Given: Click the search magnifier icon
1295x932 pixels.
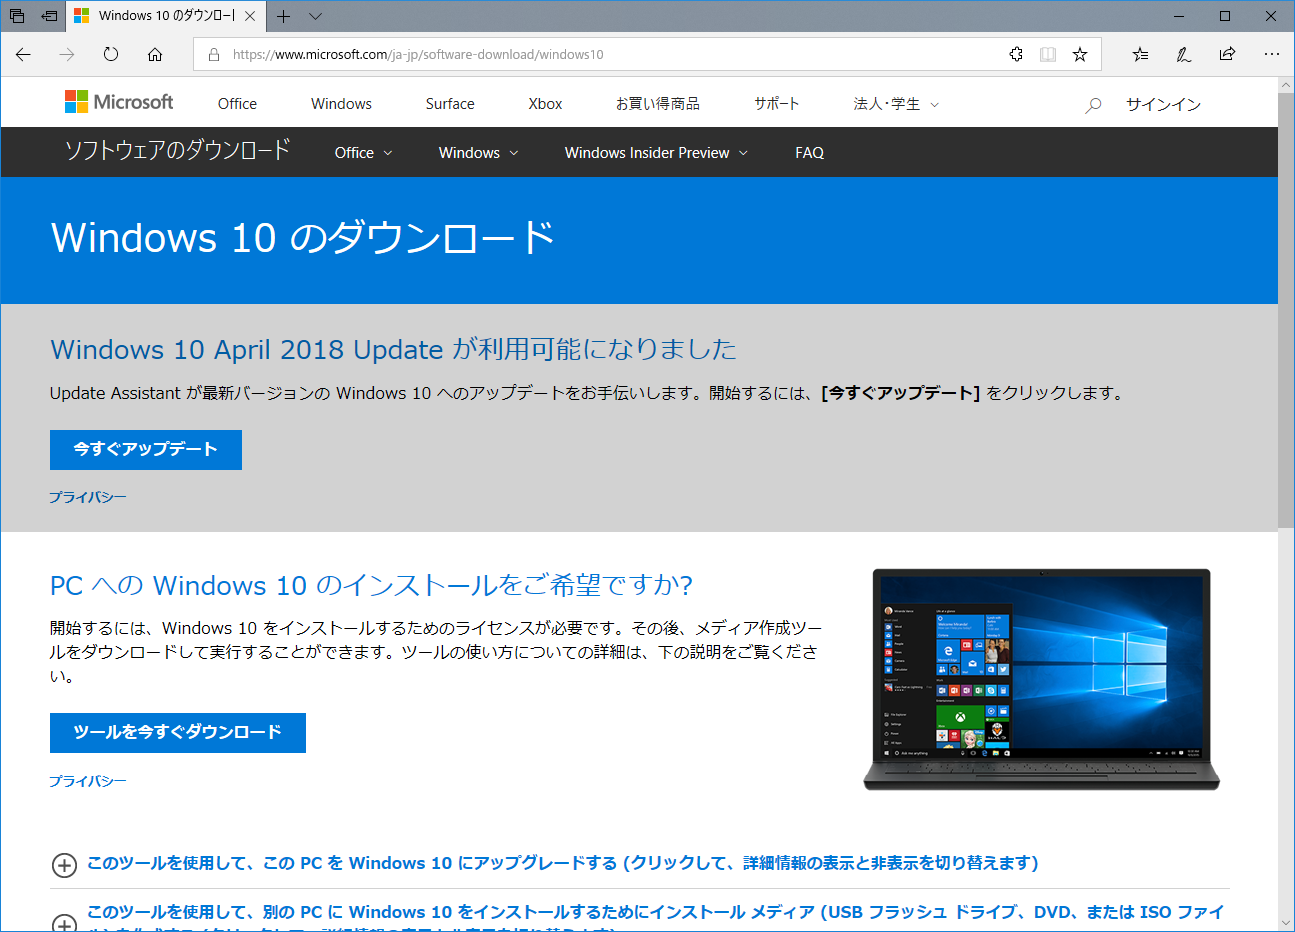Looking at the screenshot, I should [1093, 104].
